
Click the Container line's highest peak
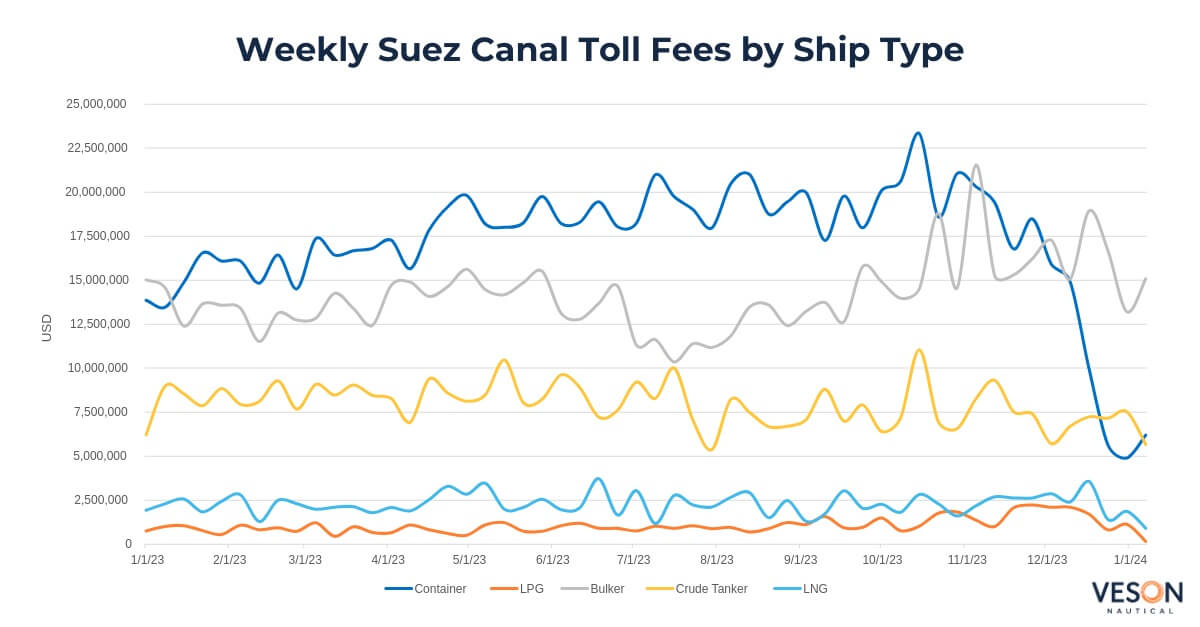click(917, 133)
